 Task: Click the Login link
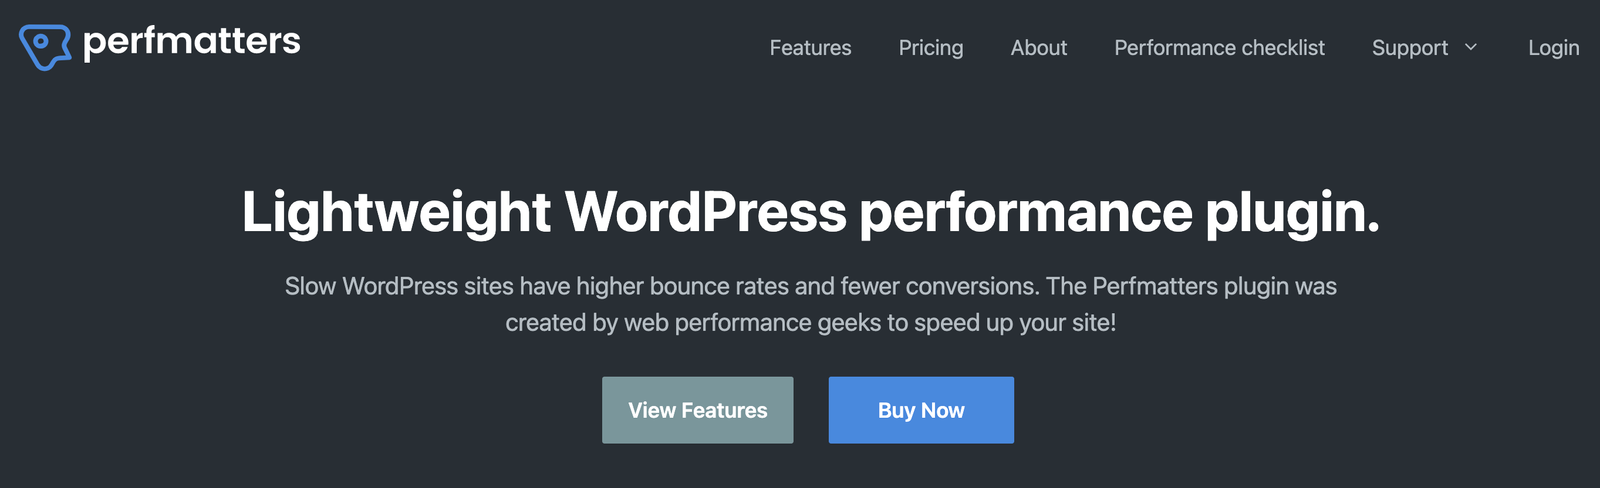[1553, 48]
